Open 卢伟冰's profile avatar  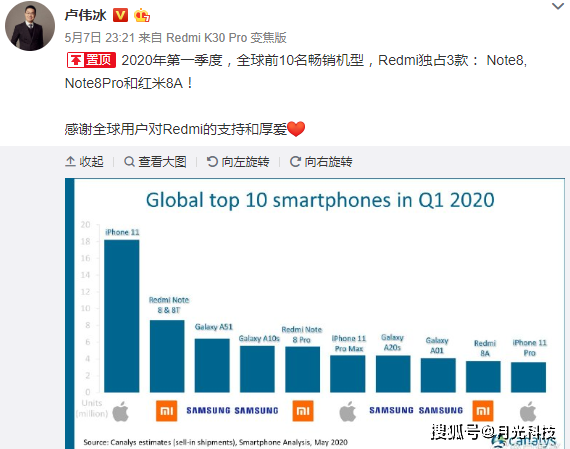[30, 26]
